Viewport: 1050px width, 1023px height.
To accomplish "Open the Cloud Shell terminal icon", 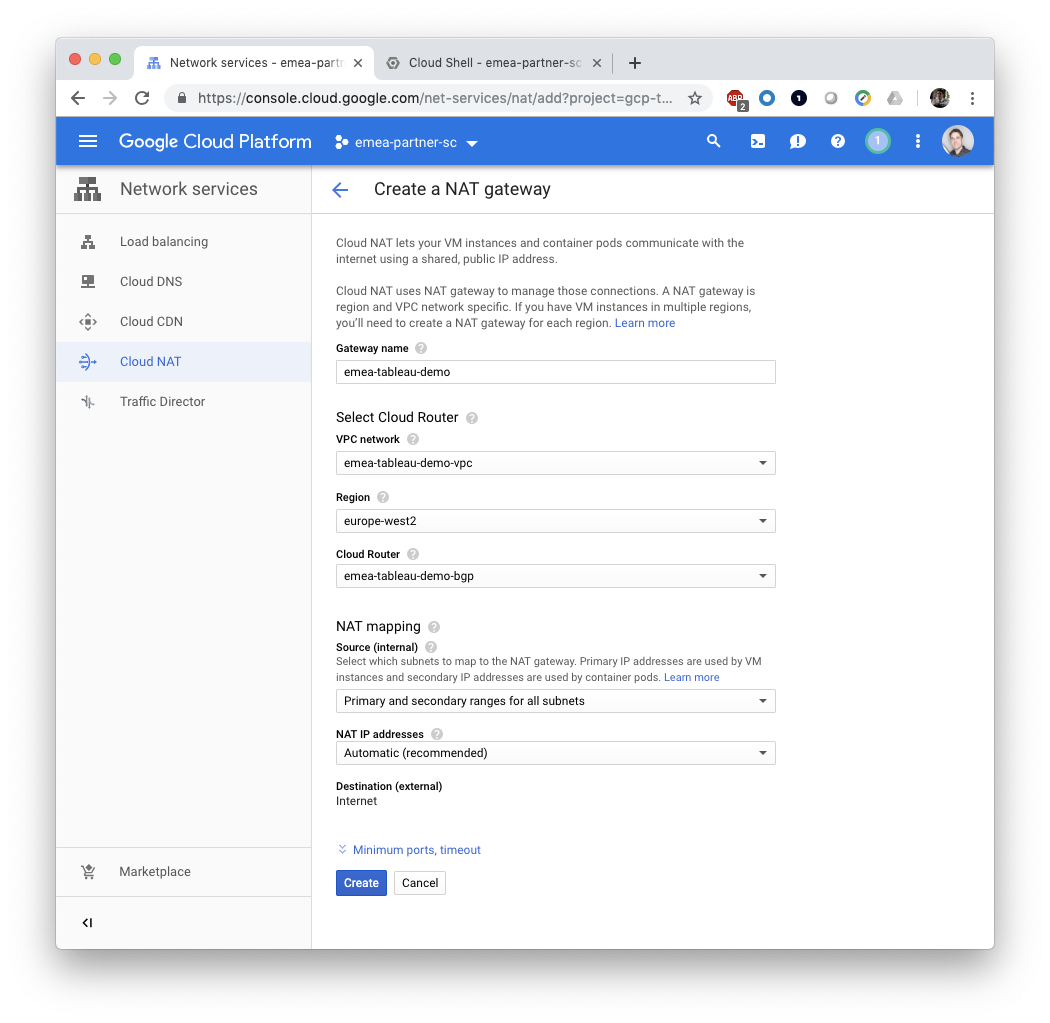I will [757, 141].
